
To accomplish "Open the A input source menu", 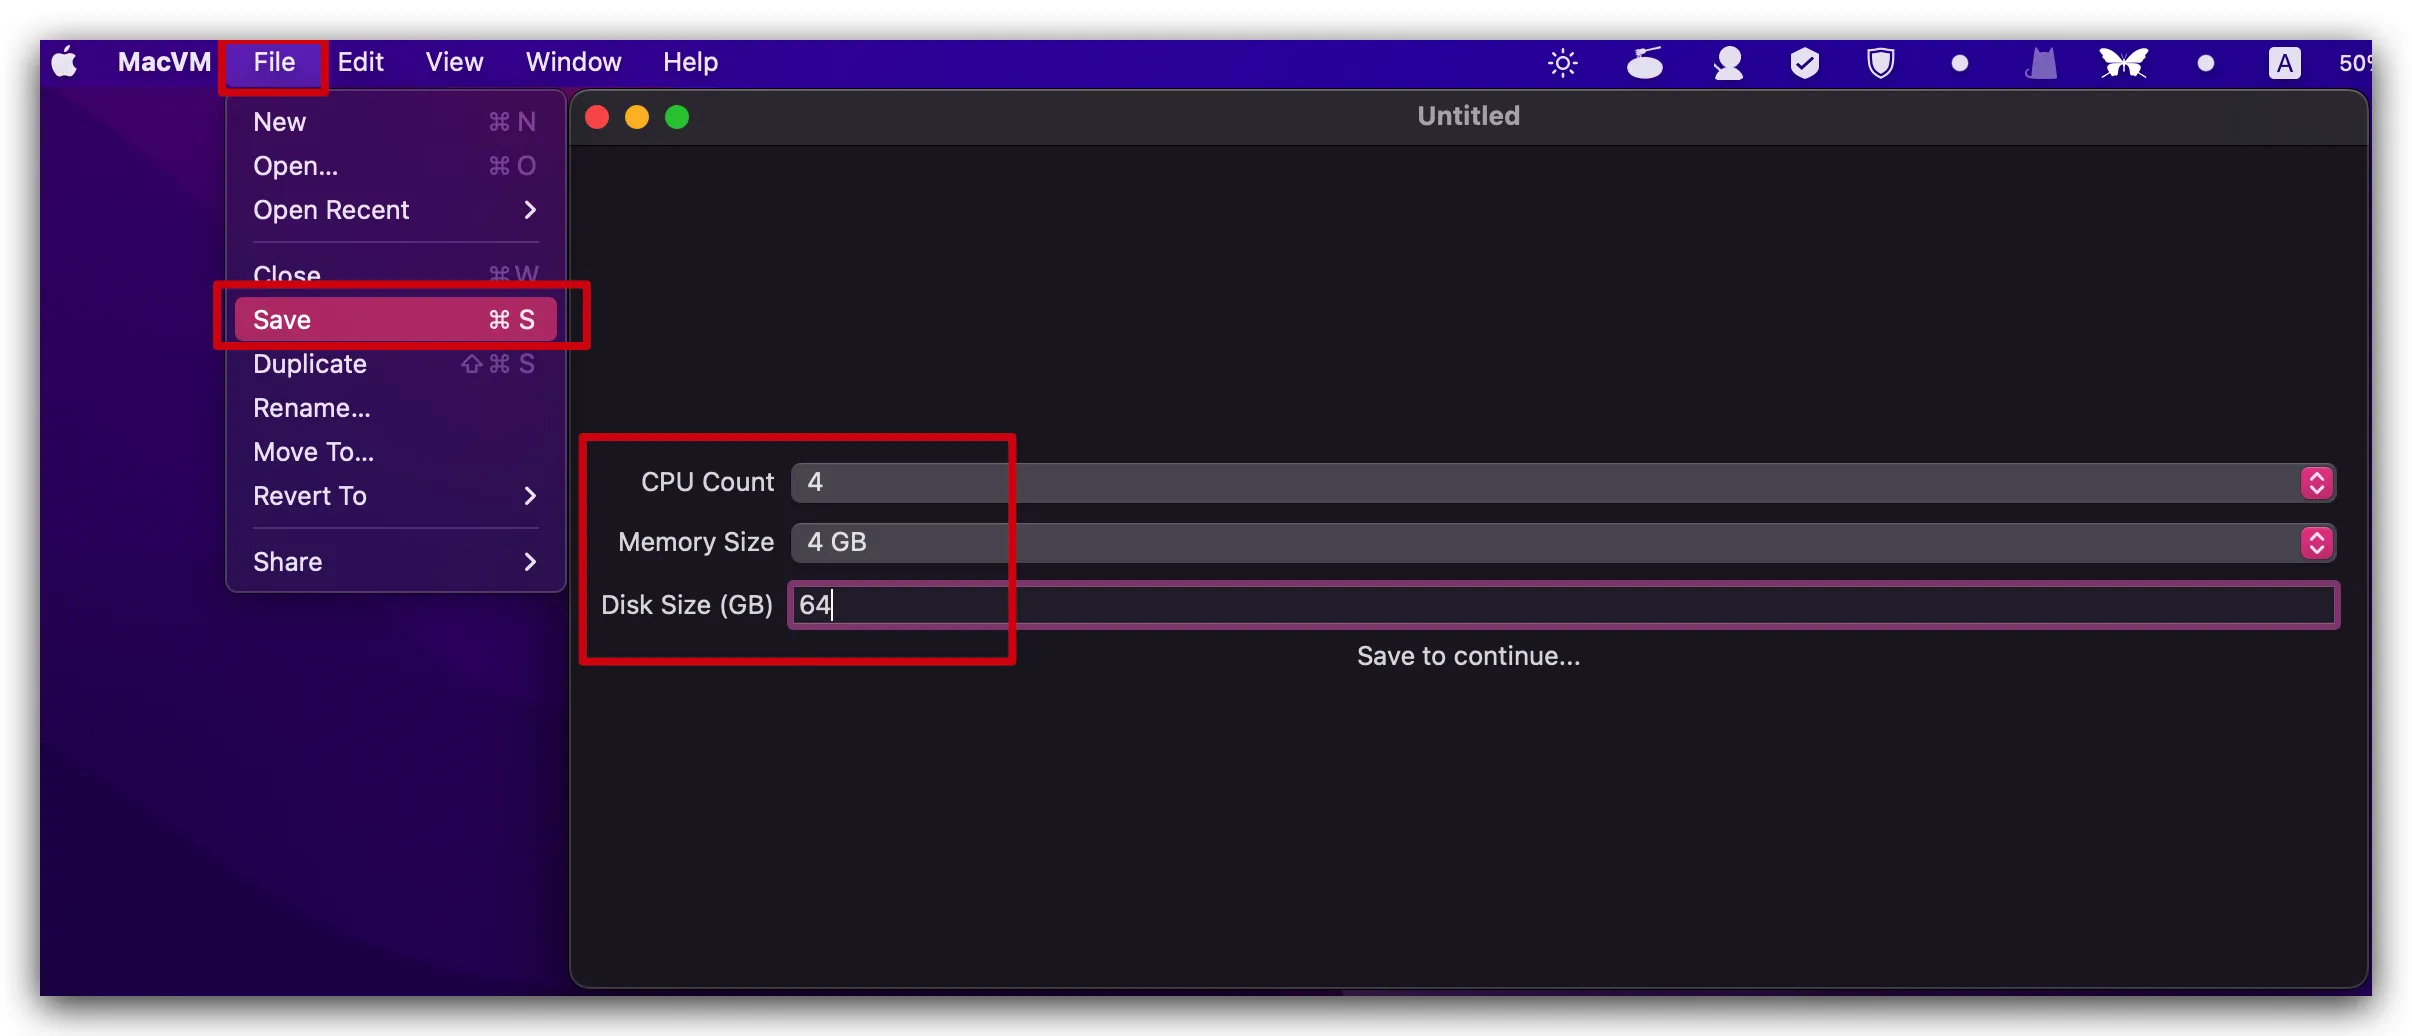I will pos(2284,63).
